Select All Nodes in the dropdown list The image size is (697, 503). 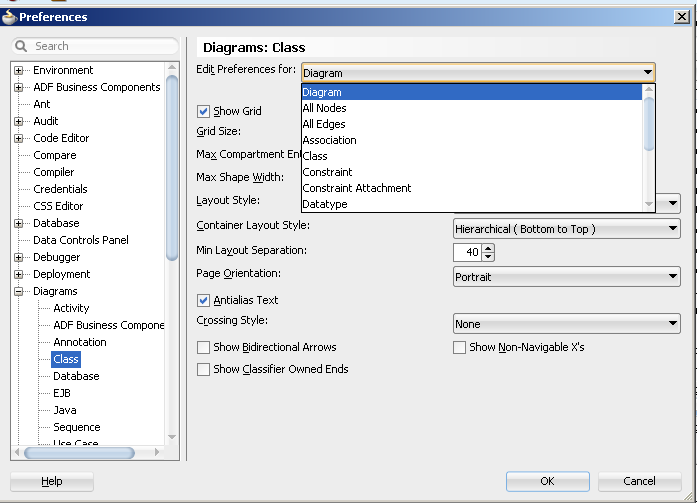coord(472,108)
